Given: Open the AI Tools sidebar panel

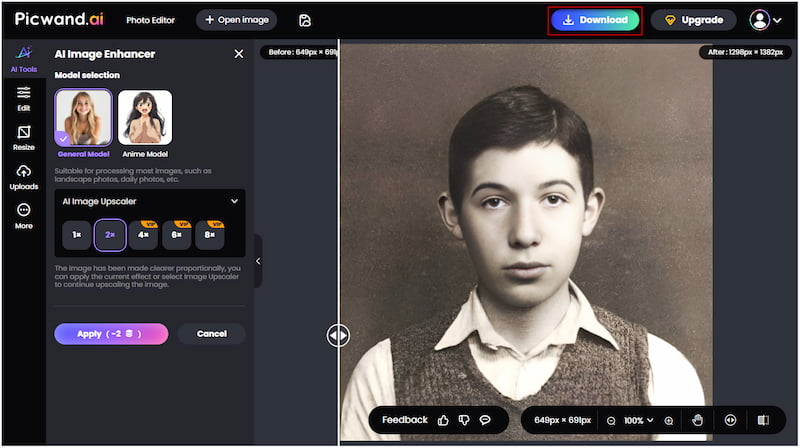Looking at the screenshot, I should (x=24, y=59).
